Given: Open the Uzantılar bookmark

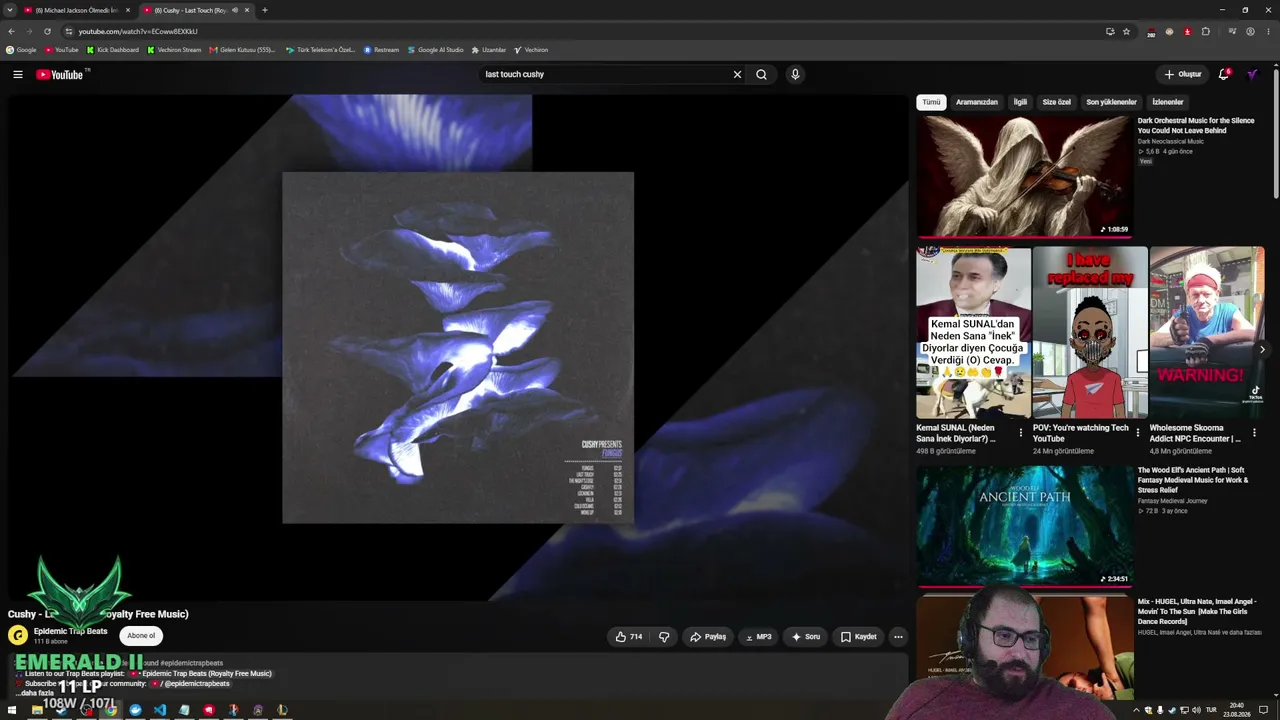Looking at the screenshot, I should (488, 50).
